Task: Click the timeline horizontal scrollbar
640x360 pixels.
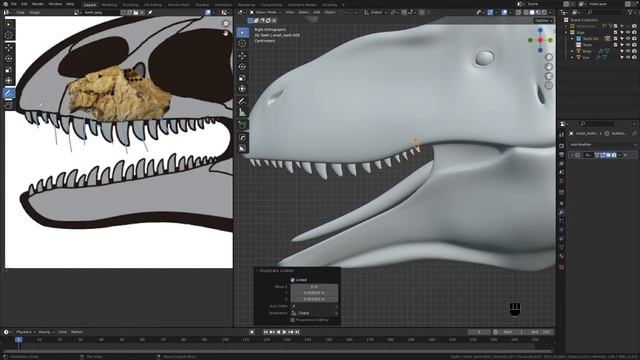Action: (x=278, y=351)
